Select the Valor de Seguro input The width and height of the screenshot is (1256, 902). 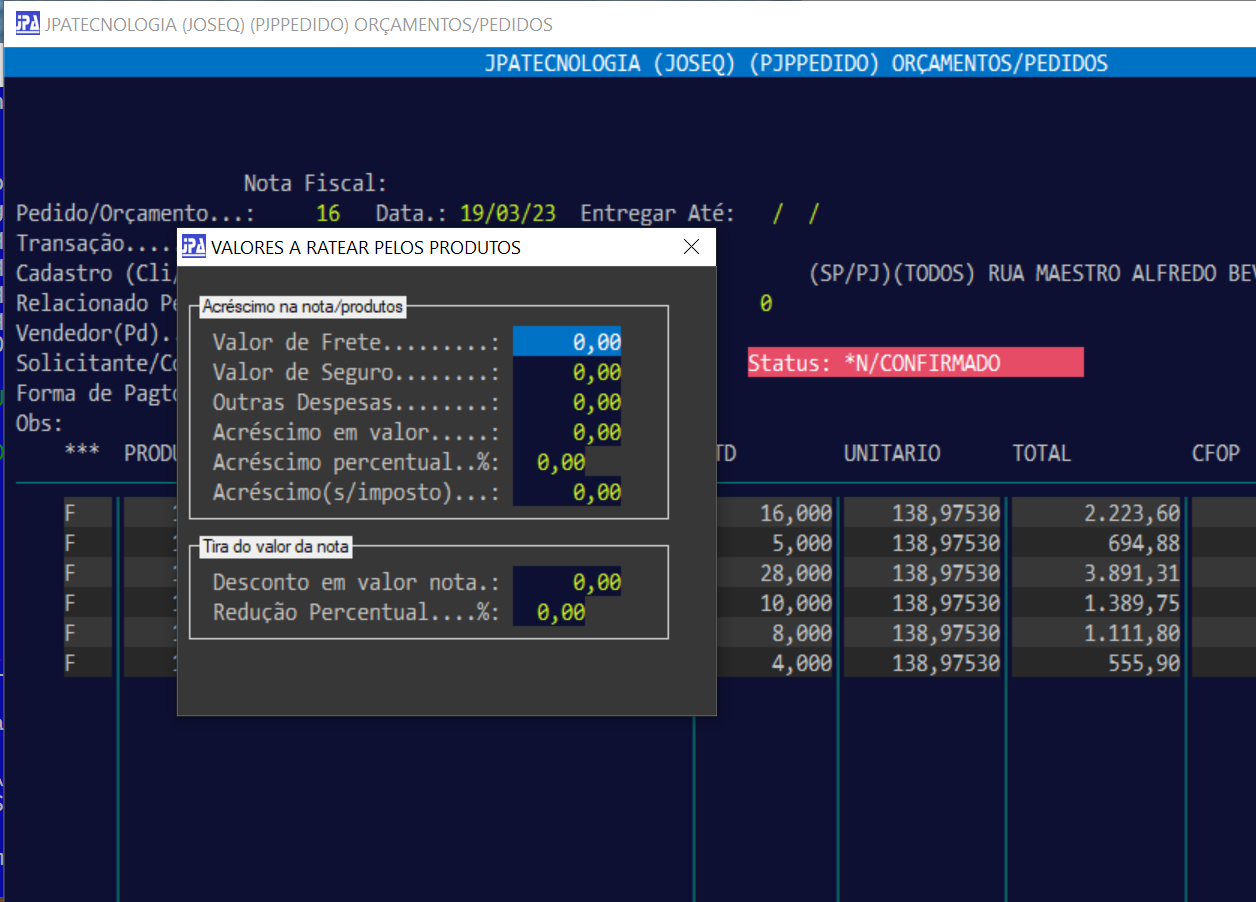(567, 373)
